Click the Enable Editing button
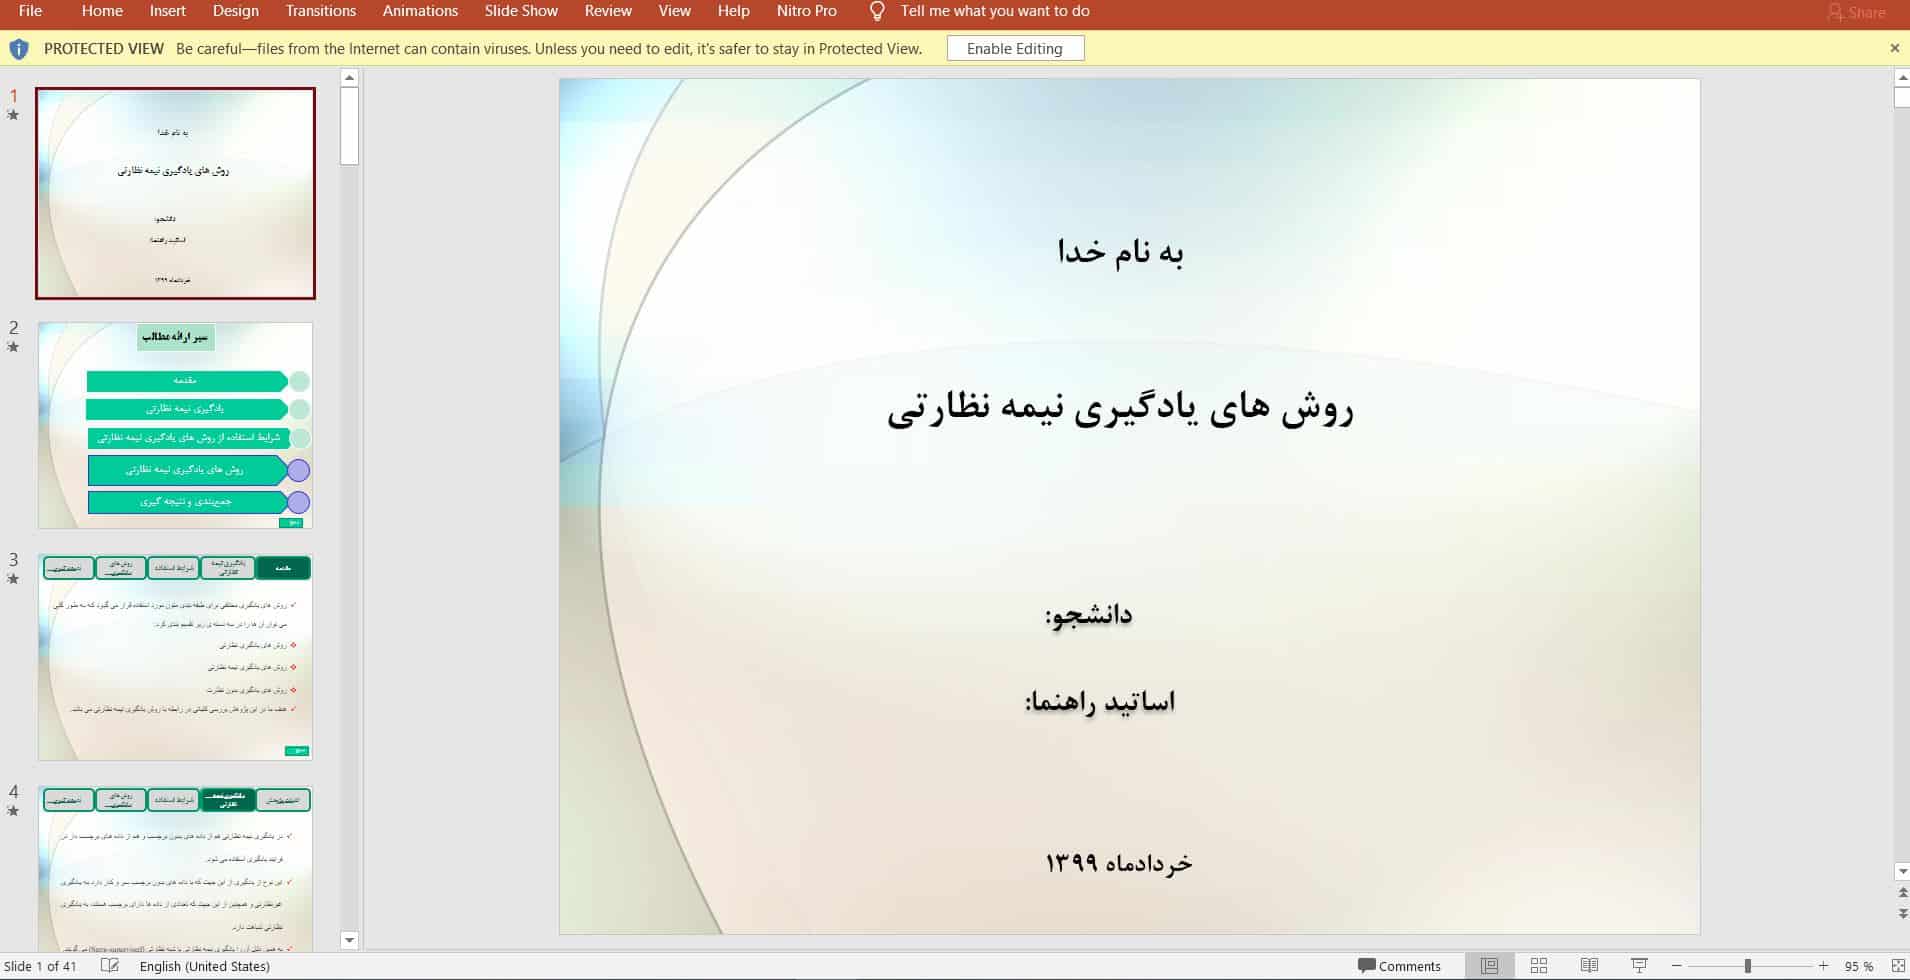This screenshot has height=980, width=1910. 1015,48
